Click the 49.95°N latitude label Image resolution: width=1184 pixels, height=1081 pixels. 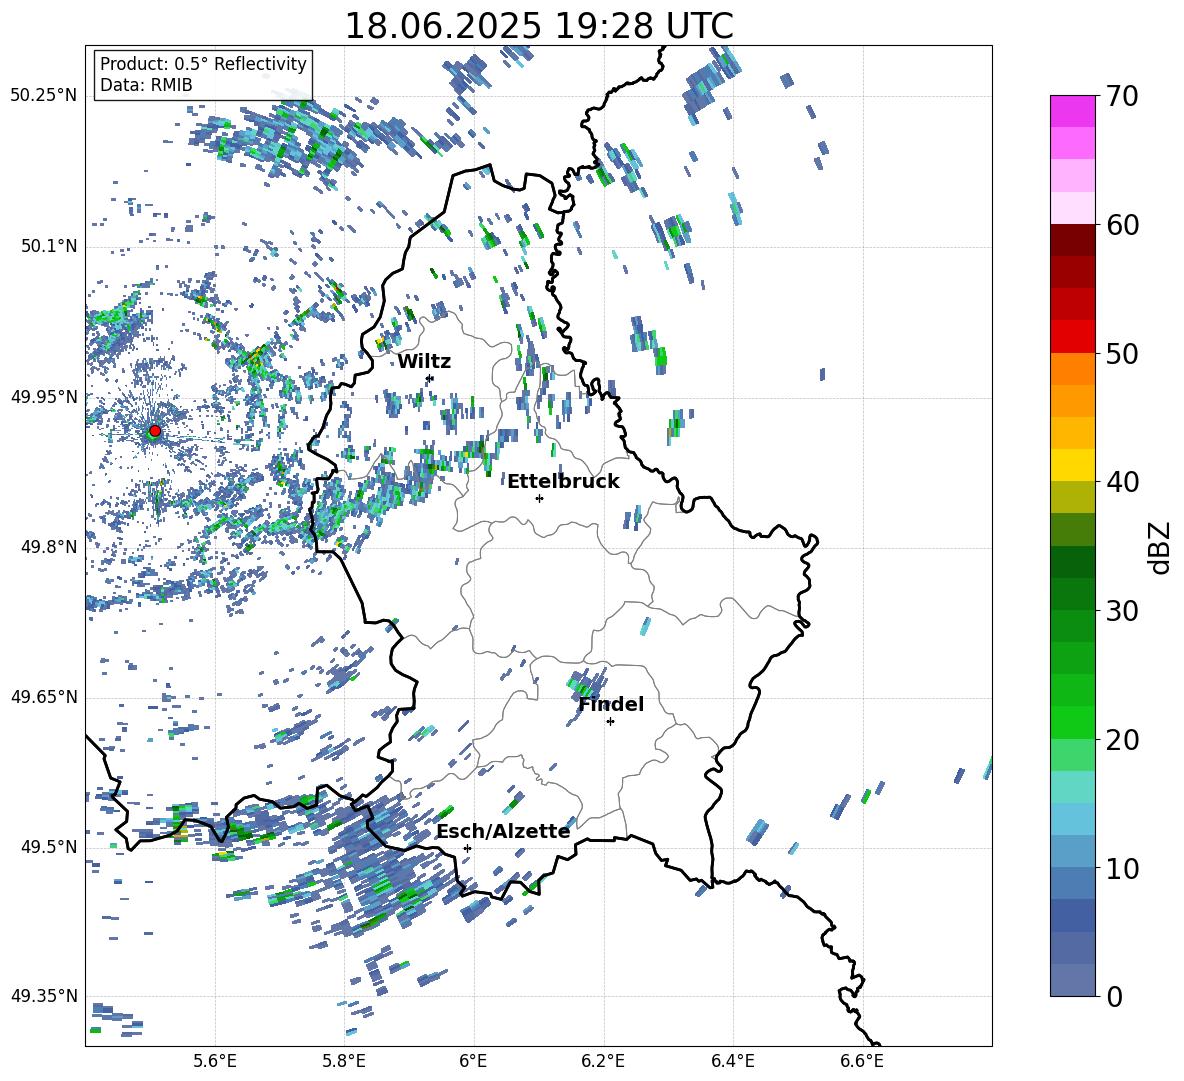[44, 397]
